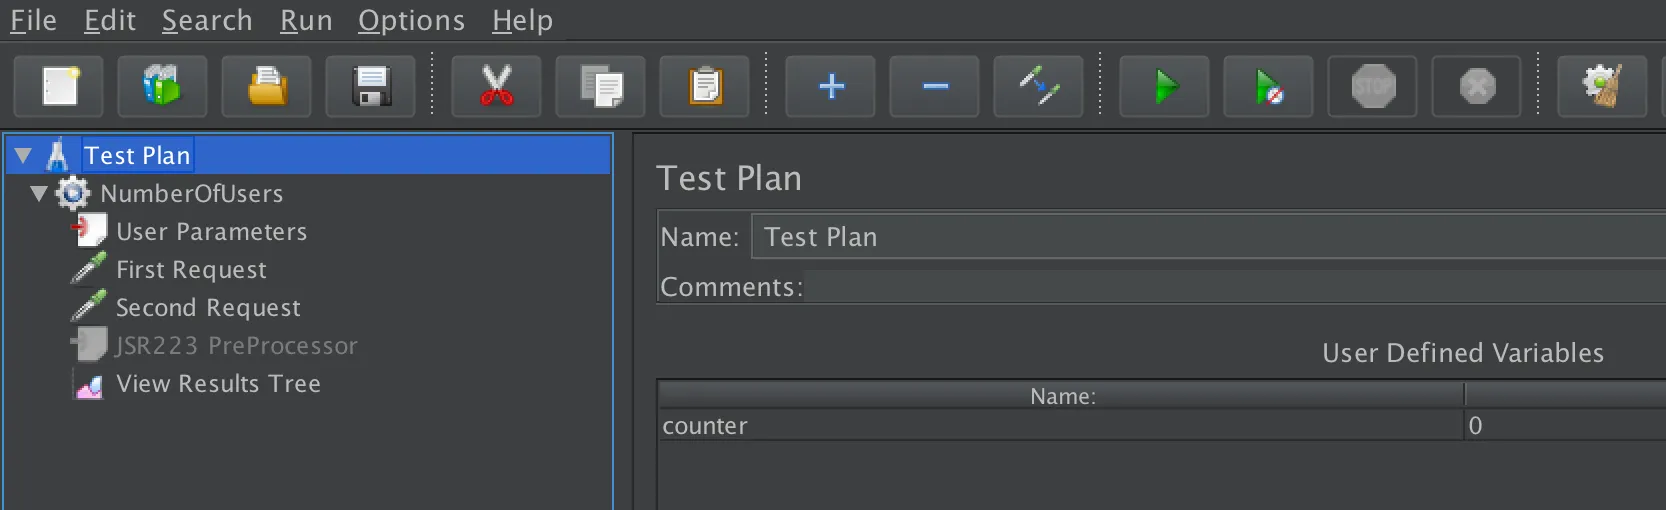Start the test with green play button

tap(1164, 87)
